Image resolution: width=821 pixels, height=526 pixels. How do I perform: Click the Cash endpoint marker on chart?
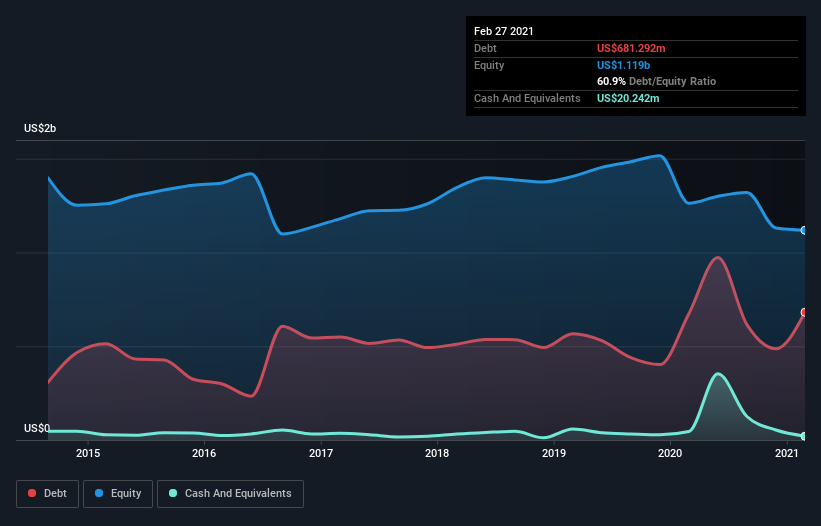tap(804, 436)
